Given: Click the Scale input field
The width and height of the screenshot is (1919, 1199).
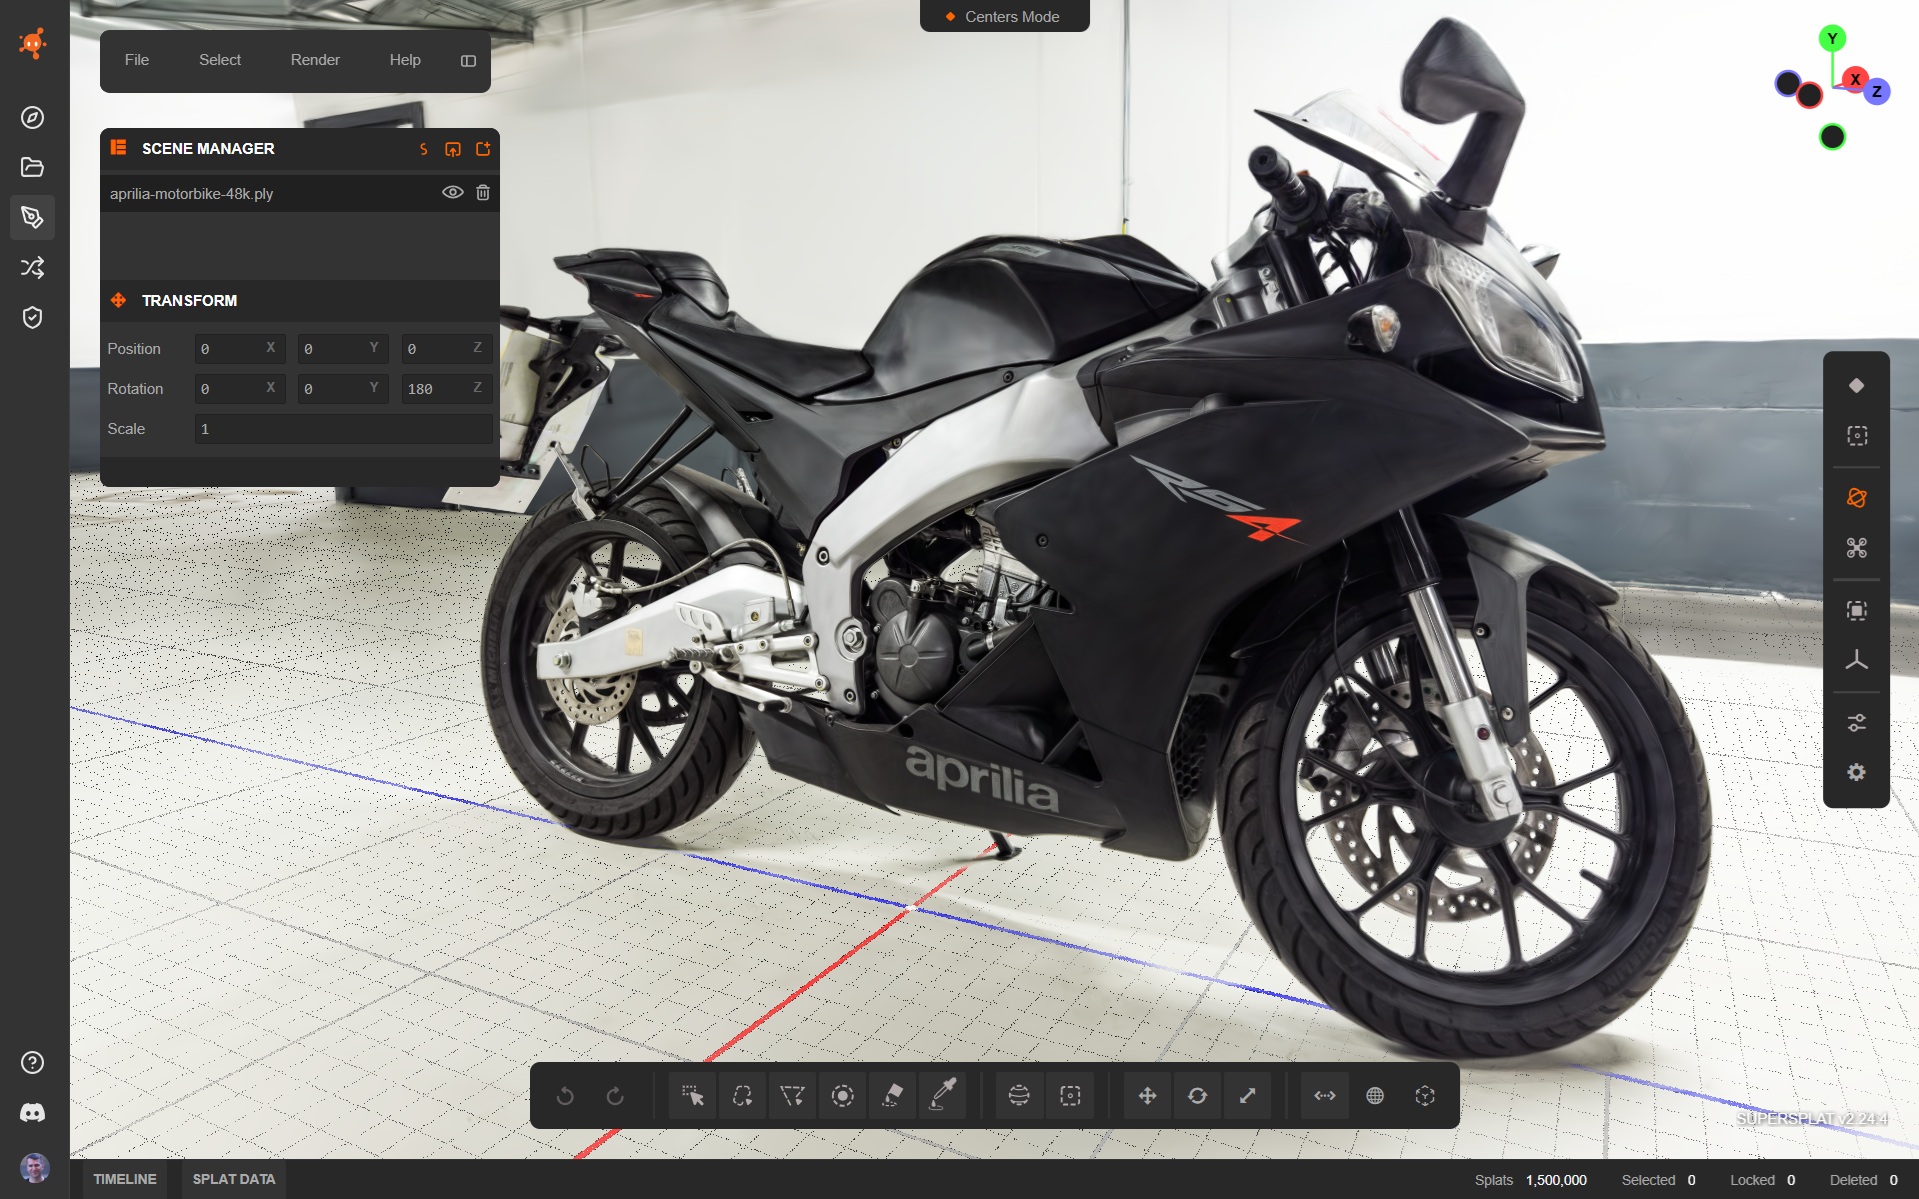Looking at the screenshot, I should pyautogui.click(x=342, y=429).
